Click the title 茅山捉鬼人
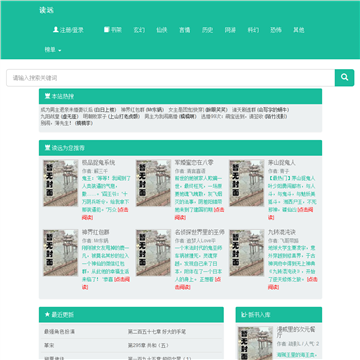The height and width of the screenshot is (360, 360). [282, 163]
